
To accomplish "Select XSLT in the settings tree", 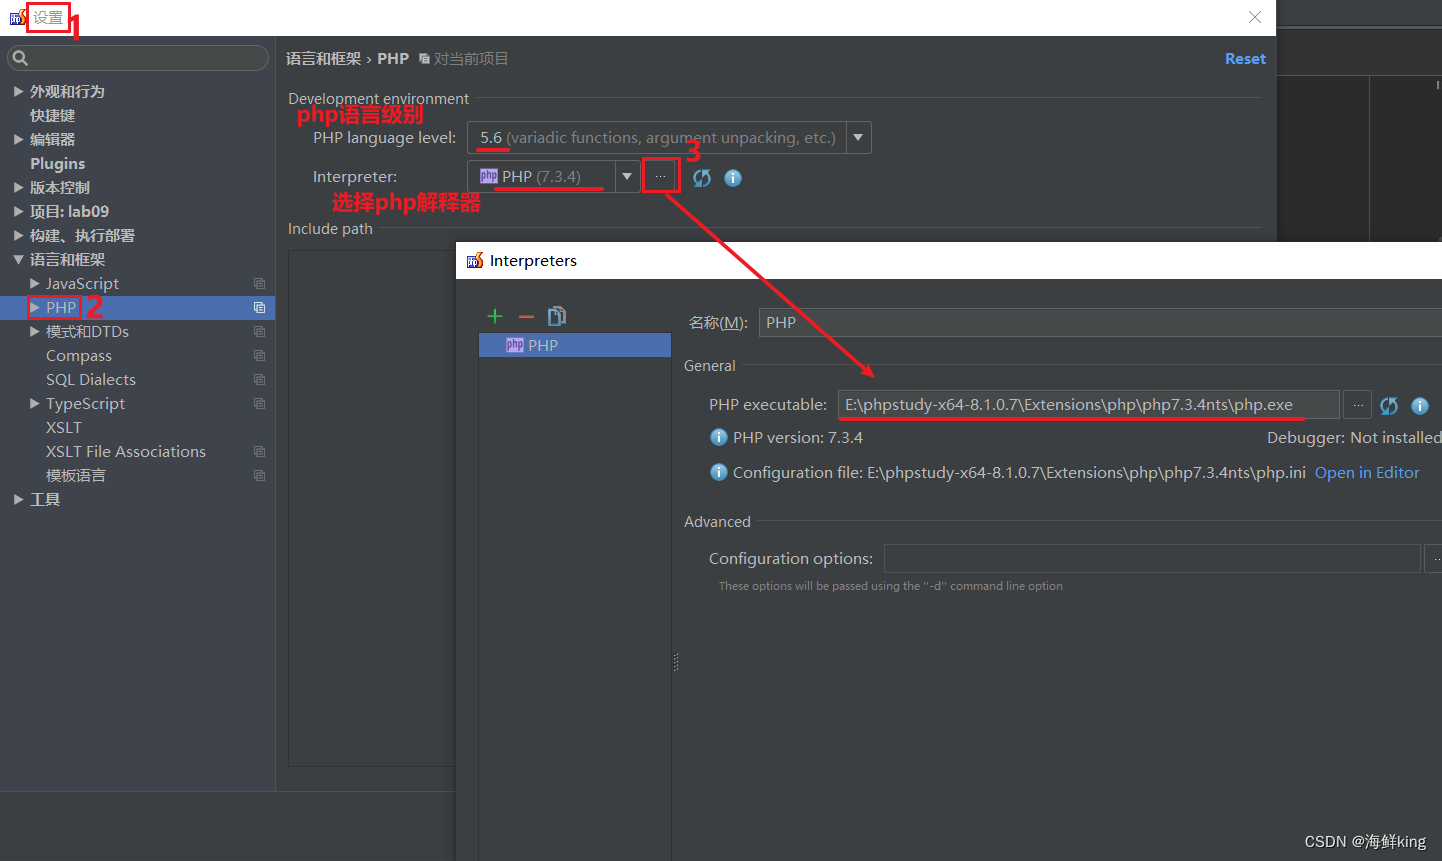I will pos(64,427).
